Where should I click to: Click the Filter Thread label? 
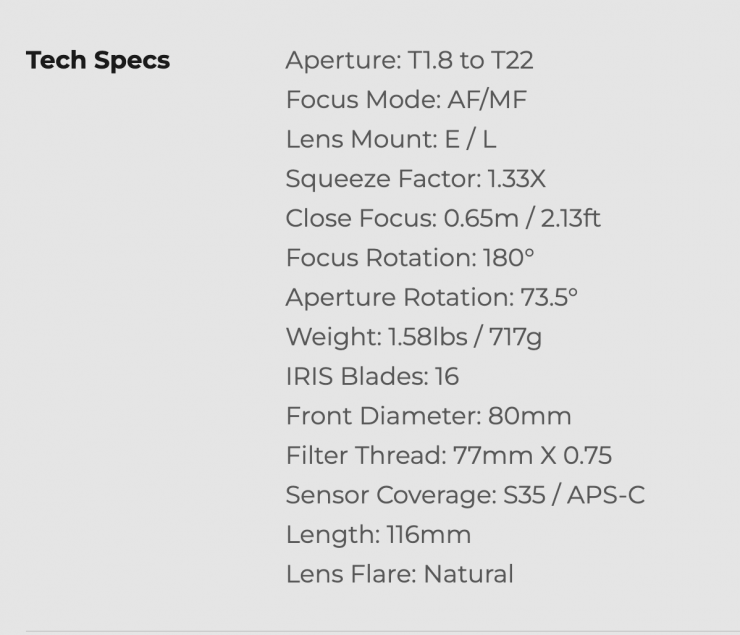(x=361, y=456)
